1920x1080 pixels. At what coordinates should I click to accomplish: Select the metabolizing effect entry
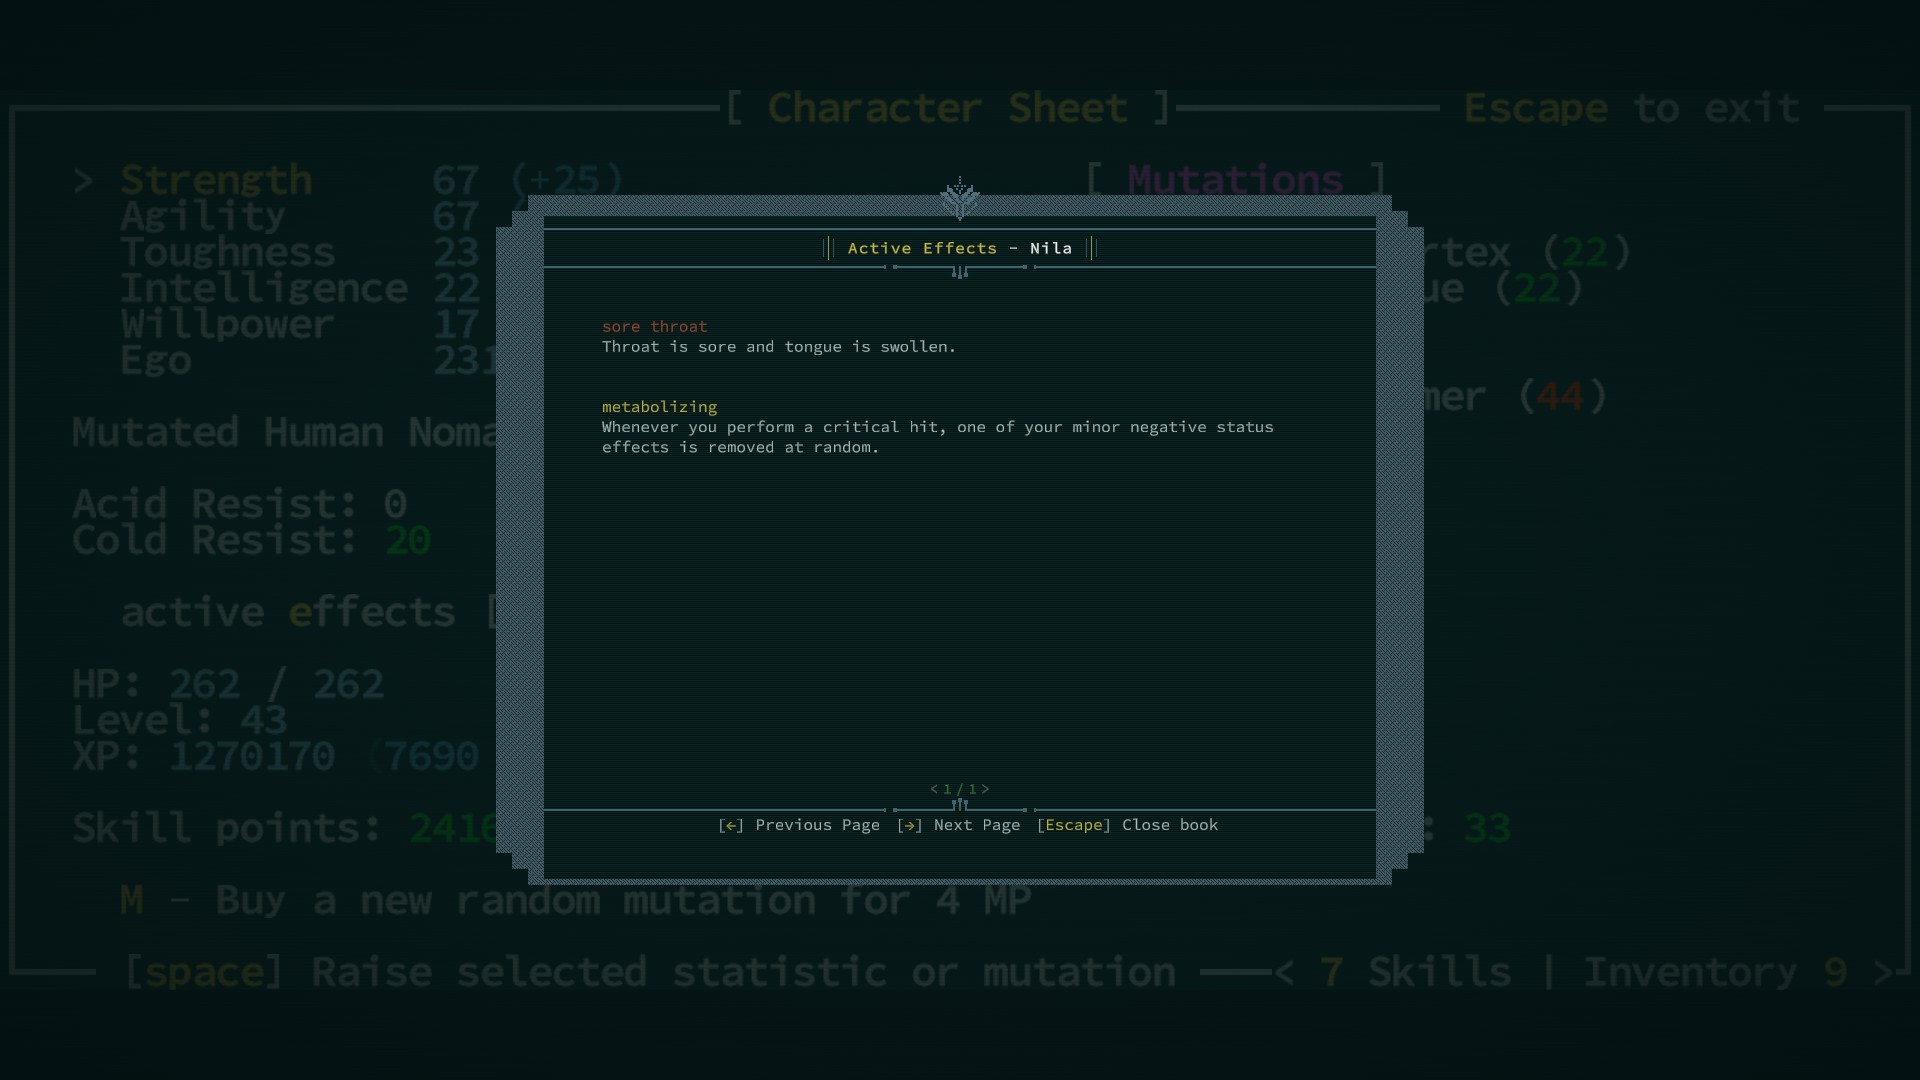[659, 407]
